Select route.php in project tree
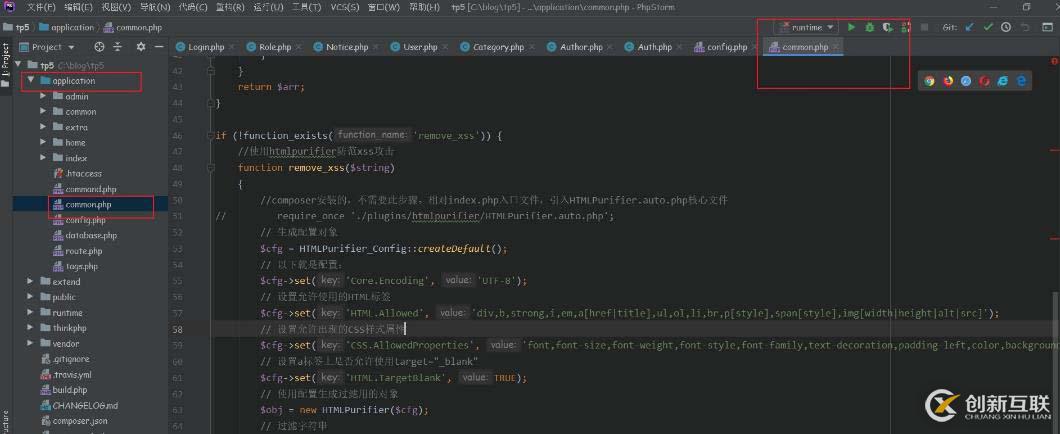This screenshot has height=434, width=1060. click(84, 251)
